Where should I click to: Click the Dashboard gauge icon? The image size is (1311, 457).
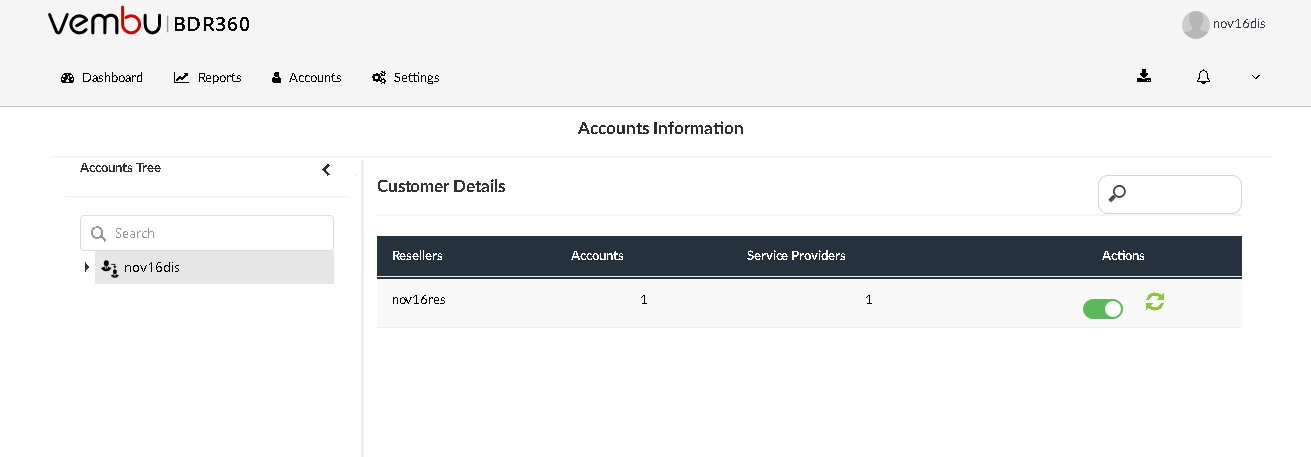(68, 78)
